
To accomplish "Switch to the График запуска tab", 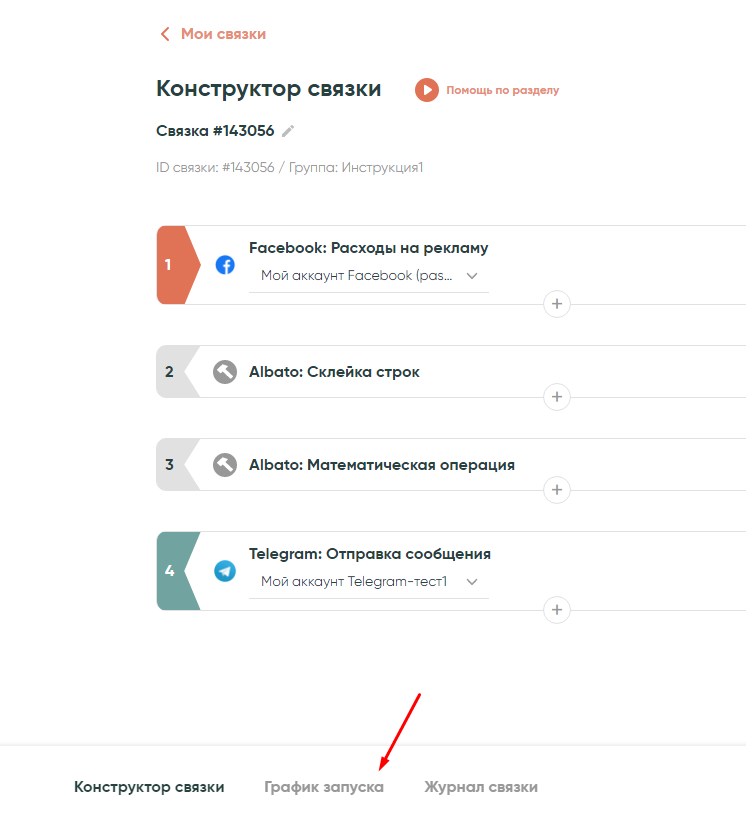I will coord(324,787).
